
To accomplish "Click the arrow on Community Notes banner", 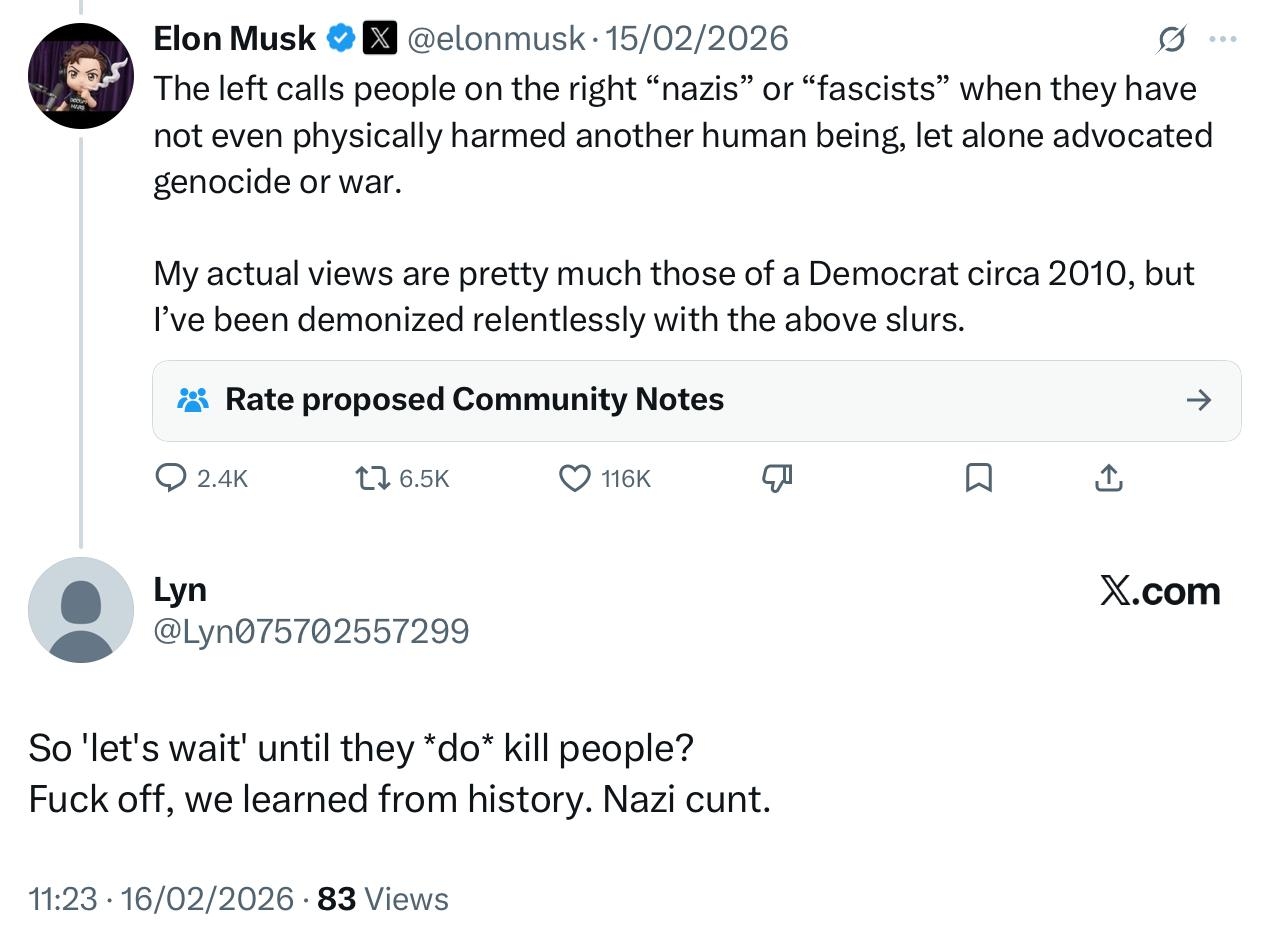I will click(x=1198, y=400).
